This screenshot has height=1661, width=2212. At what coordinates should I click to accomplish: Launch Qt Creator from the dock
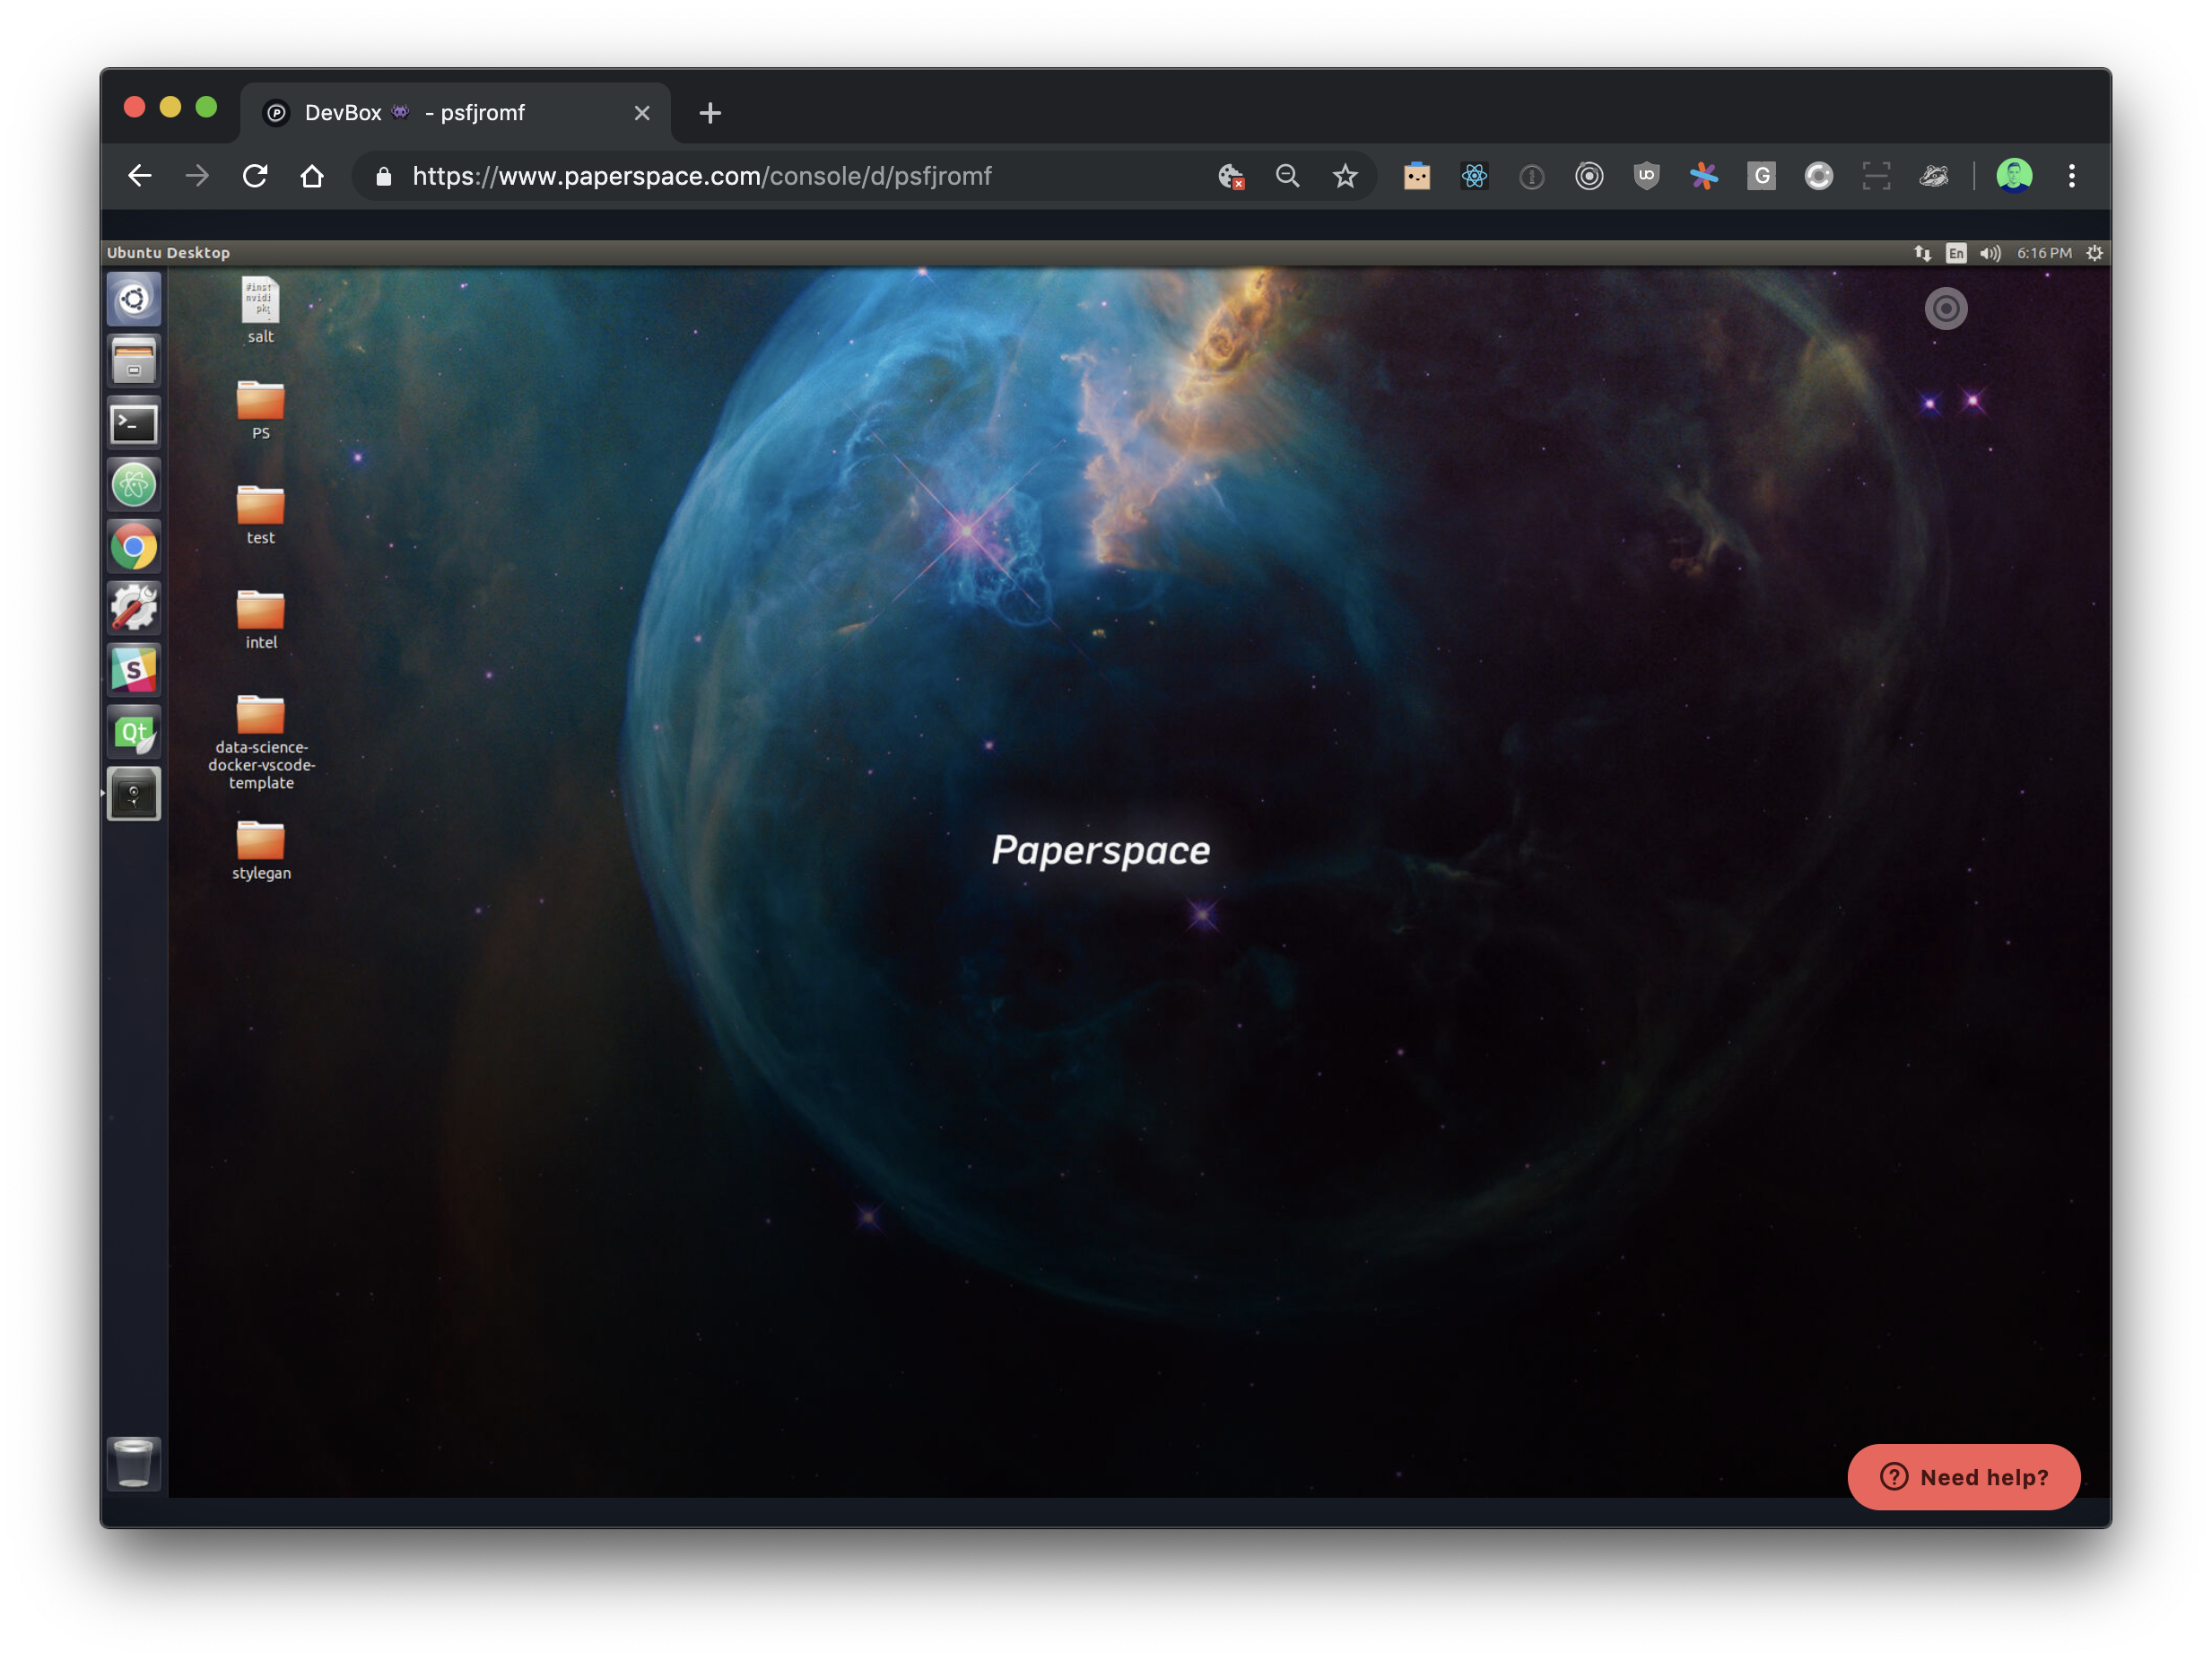134,733
